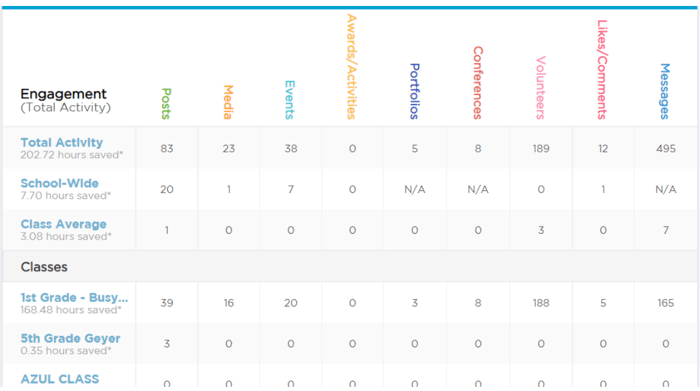Select the 188 volunteers cell for 1st Grade
The height and width of the screenshot is (391, 700).
tap(541, 303)
